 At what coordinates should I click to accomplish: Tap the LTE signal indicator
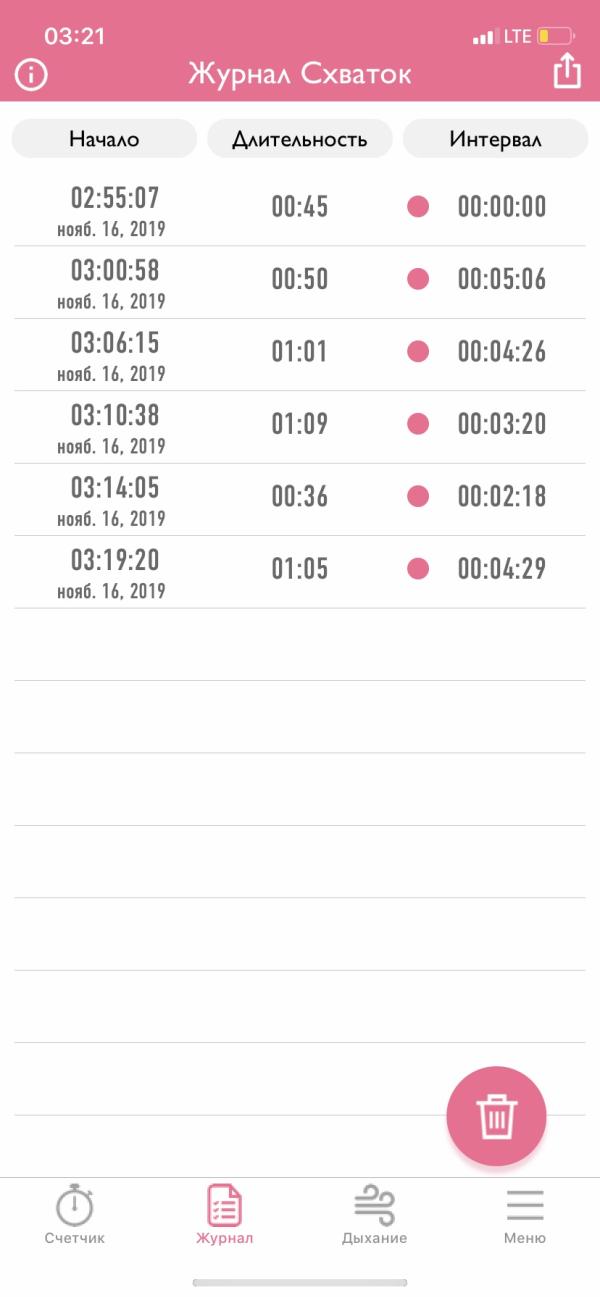[517, 36]
